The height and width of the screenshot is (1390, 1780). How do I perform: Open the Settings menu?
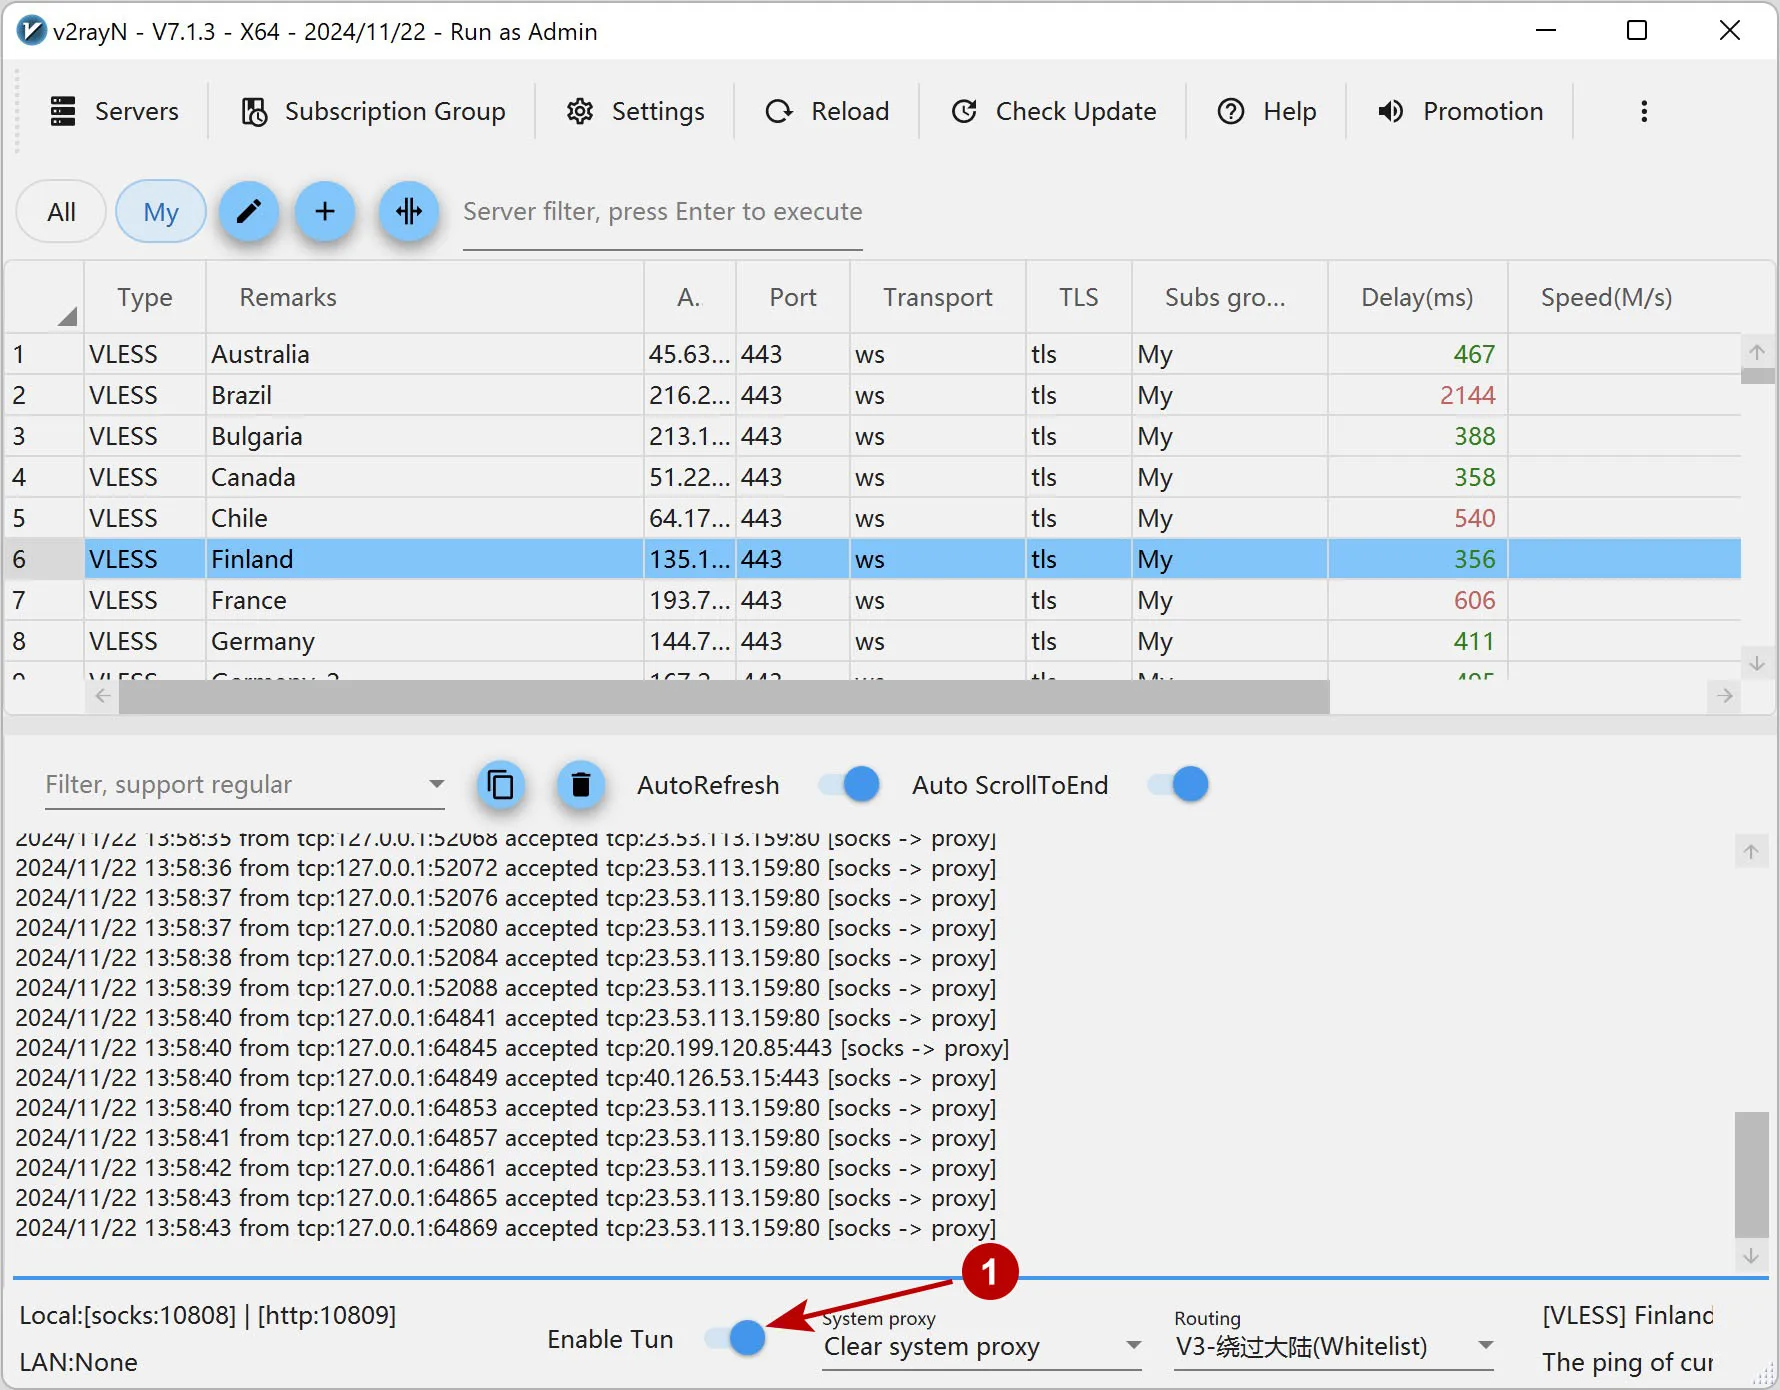(635, 111)
